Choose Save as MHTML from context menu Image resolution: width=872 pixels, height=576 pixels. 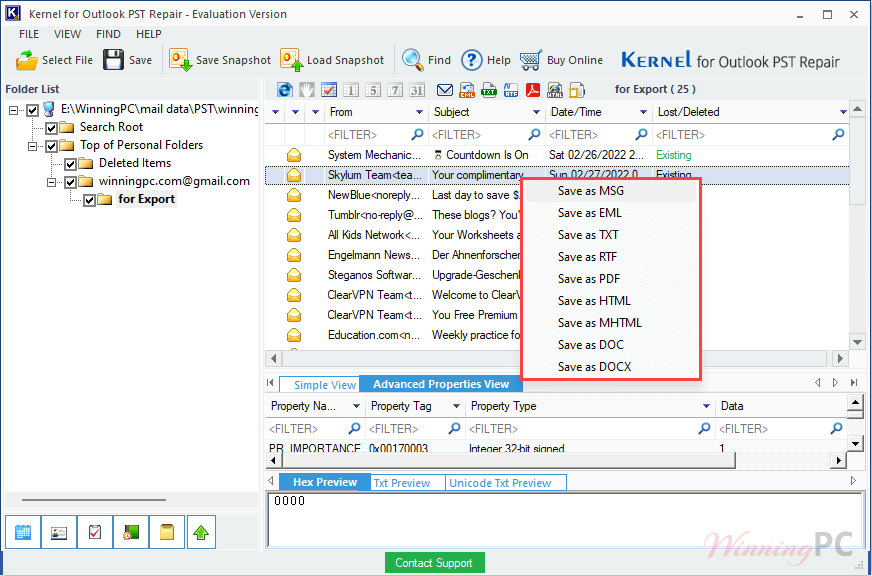tap(610, 323)
